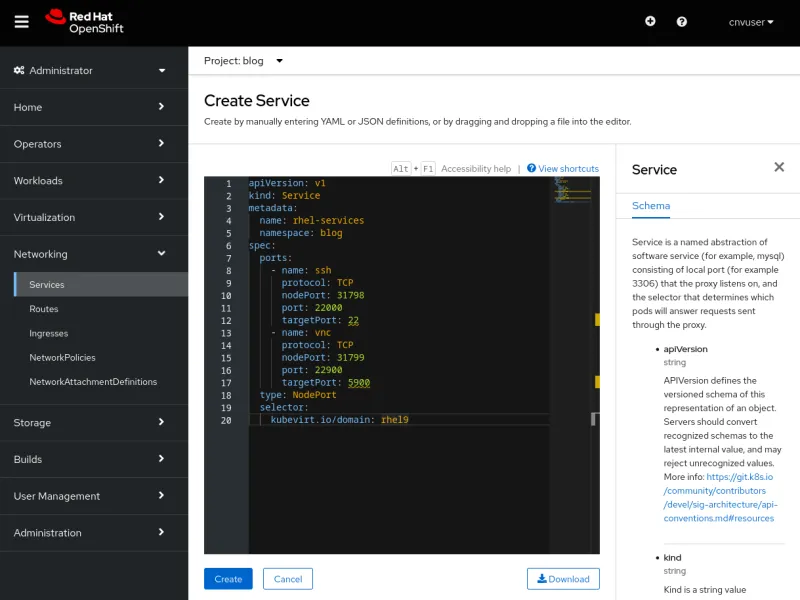The width and height of the screenshot is (800, 600).
Task: Select Routes in the Networking menu
Action: coord(44,309)
